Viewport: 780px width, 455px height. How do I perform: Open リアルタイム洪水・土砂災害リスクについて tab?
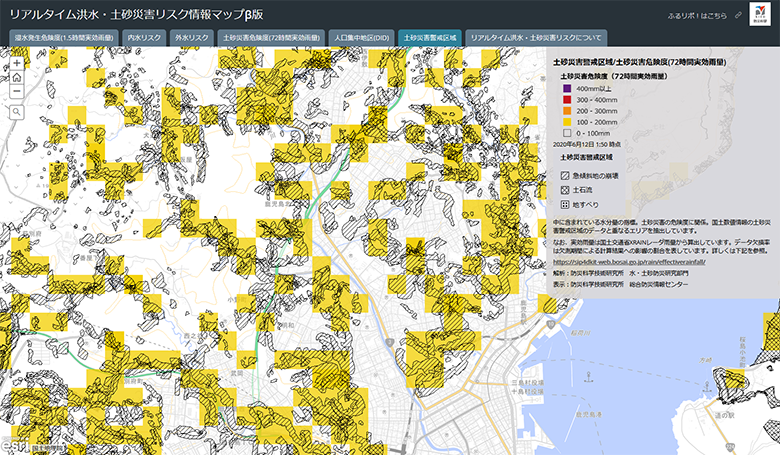pyautogui.click(x=536, y=37)
